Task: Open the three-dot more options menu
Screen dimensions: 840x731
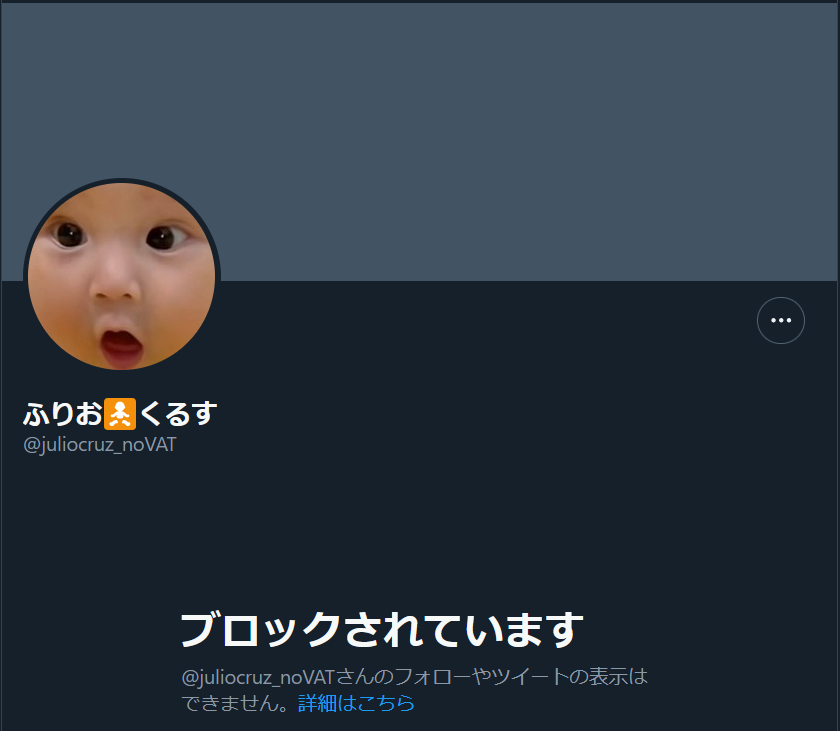Action: tap(781, 320)
